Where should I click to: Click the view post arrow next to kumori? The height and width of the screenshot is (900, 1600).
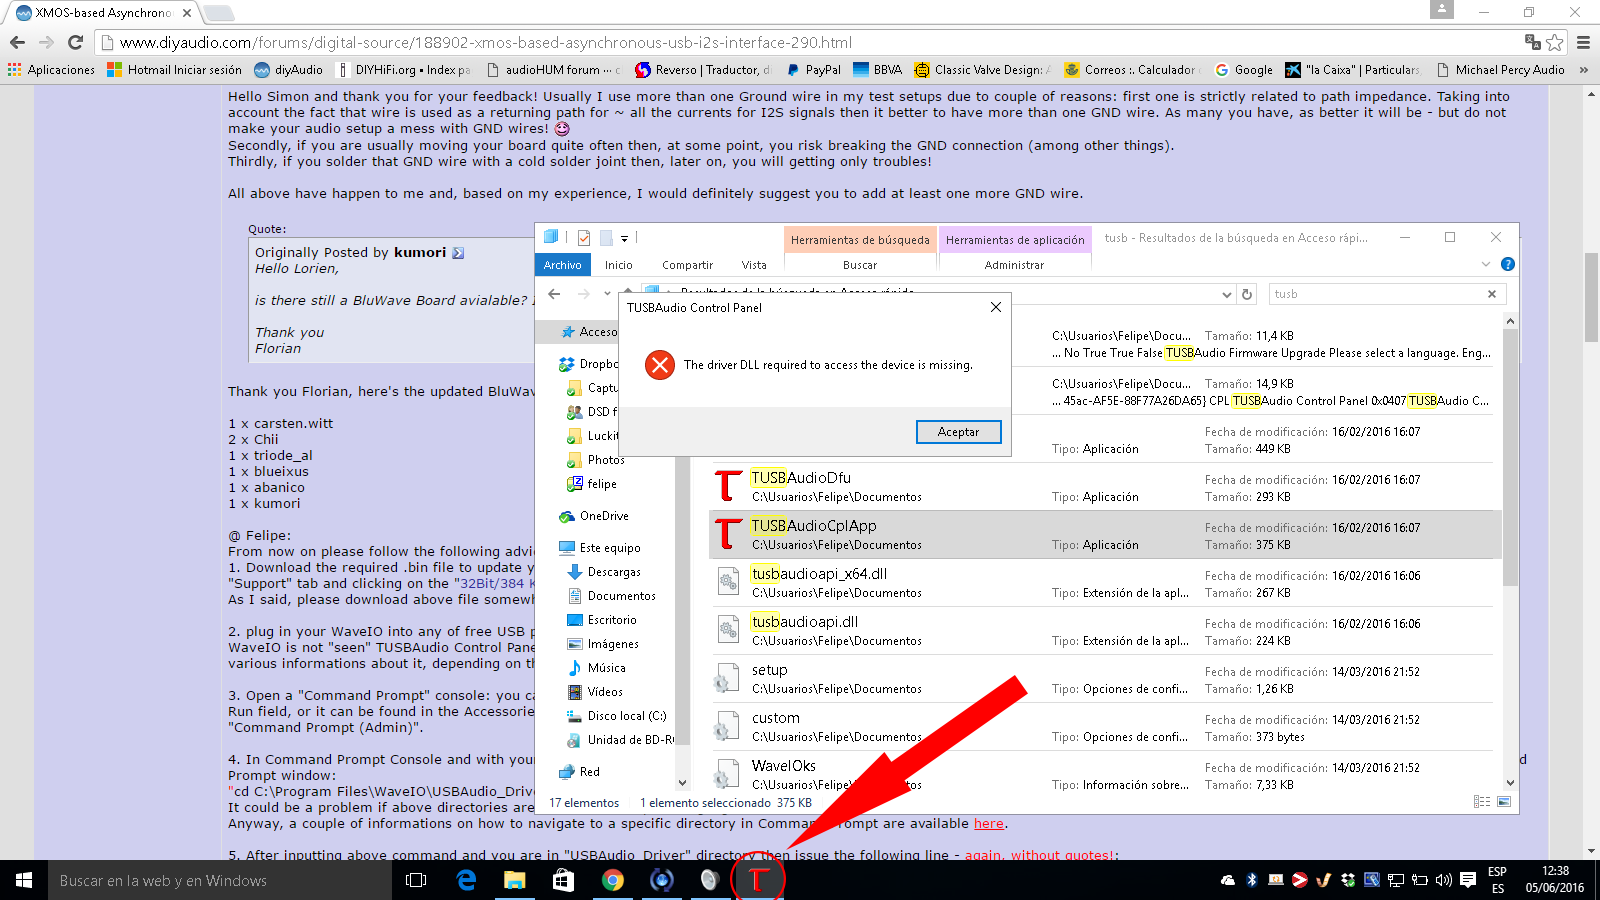pyautogui.click(x=458, y=253)
